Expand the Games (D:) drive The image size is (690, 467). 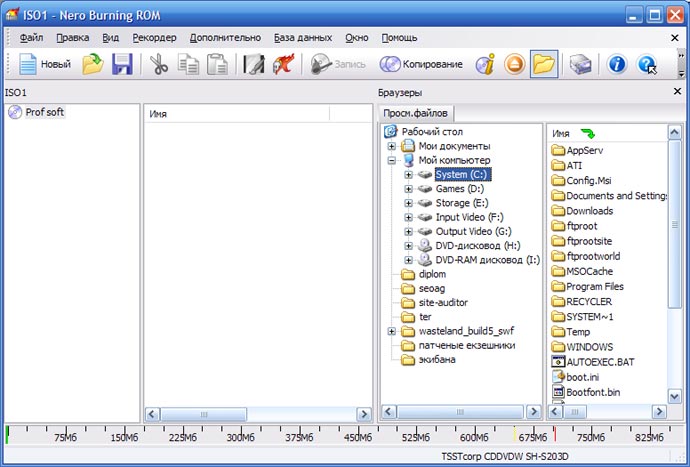[408, 189]
